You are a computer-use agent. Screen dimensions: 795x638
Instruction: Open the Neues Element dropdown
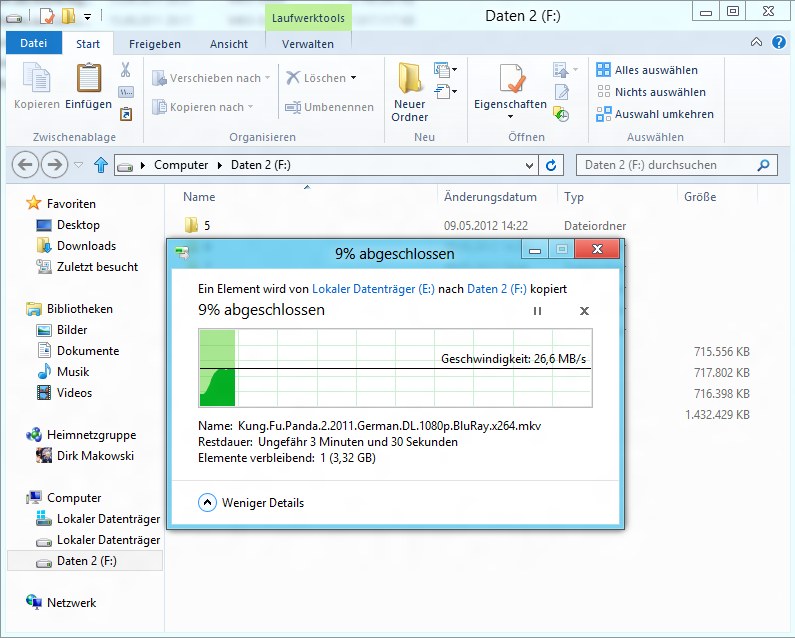tap(446, 69)
